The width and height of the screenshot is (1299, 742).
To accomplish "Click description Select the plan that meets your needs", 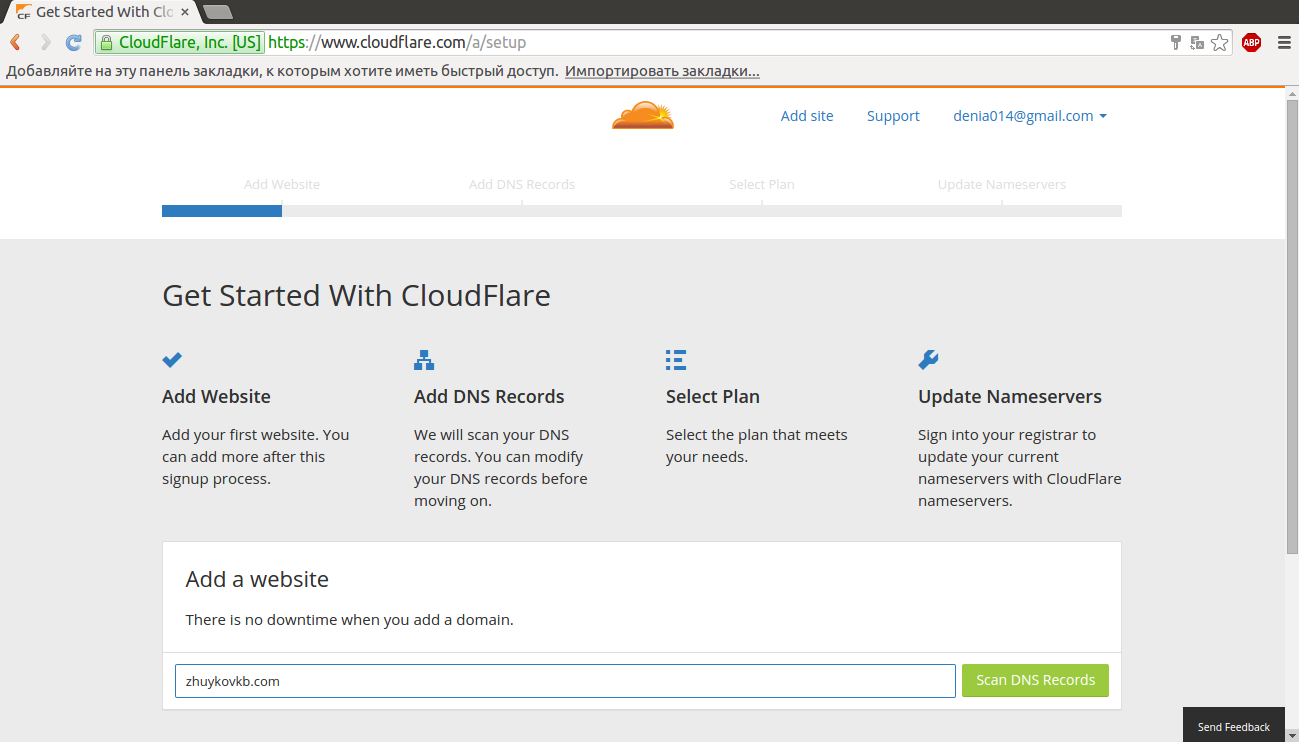I will click(x=757, y=446).
